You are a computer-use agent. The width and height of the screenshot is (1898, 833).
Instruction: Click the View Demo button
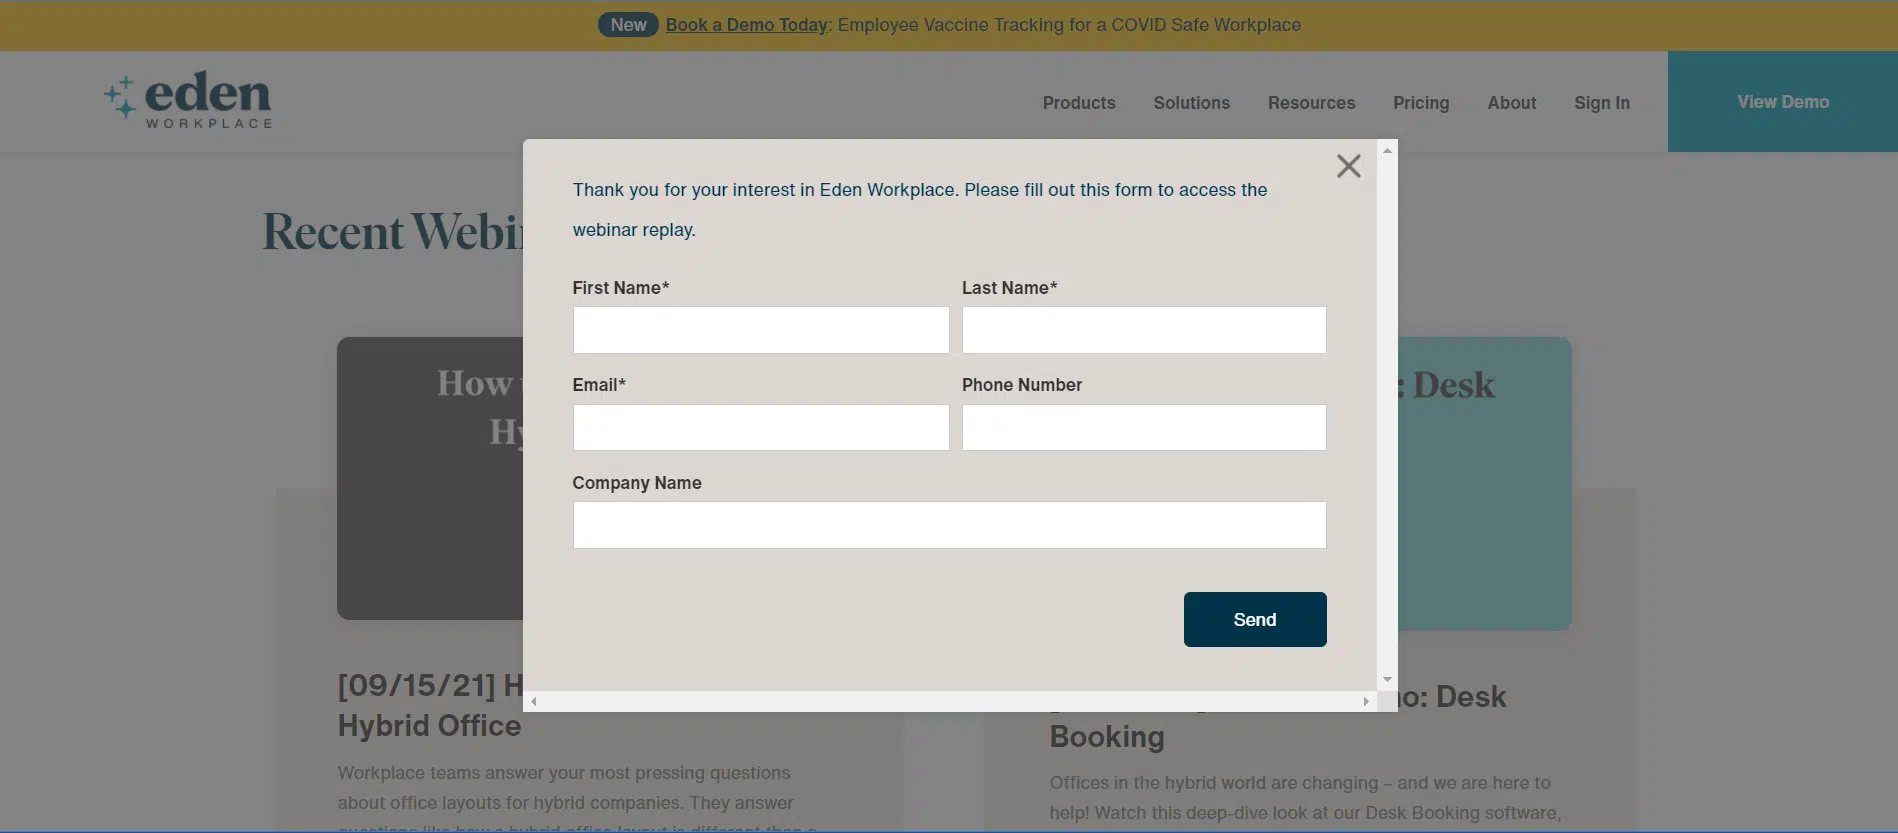pos(1783,102)
